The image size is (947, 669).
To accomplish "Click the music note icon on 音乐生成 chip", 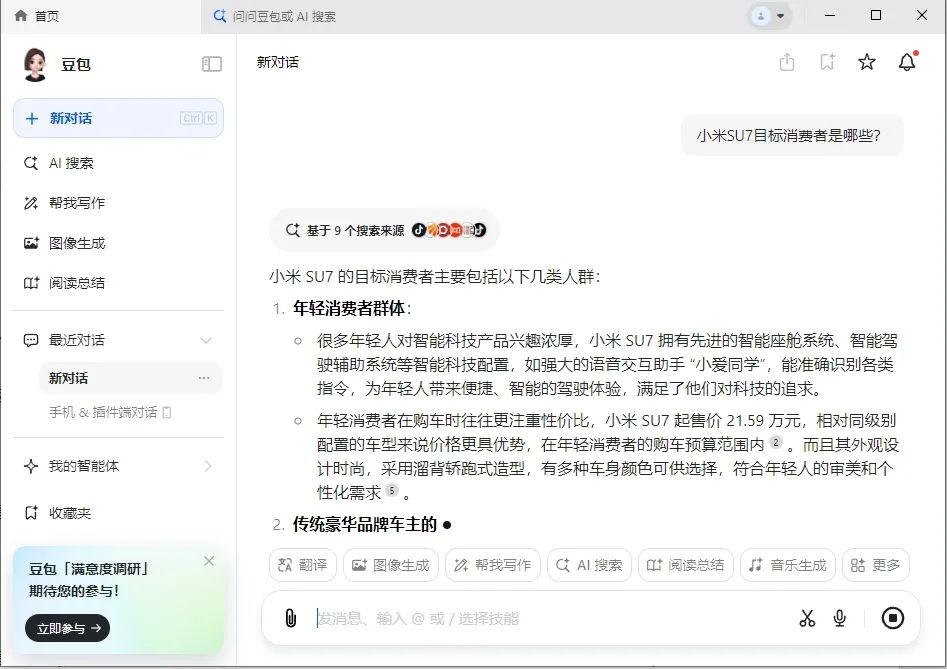I will coord(756,565).
